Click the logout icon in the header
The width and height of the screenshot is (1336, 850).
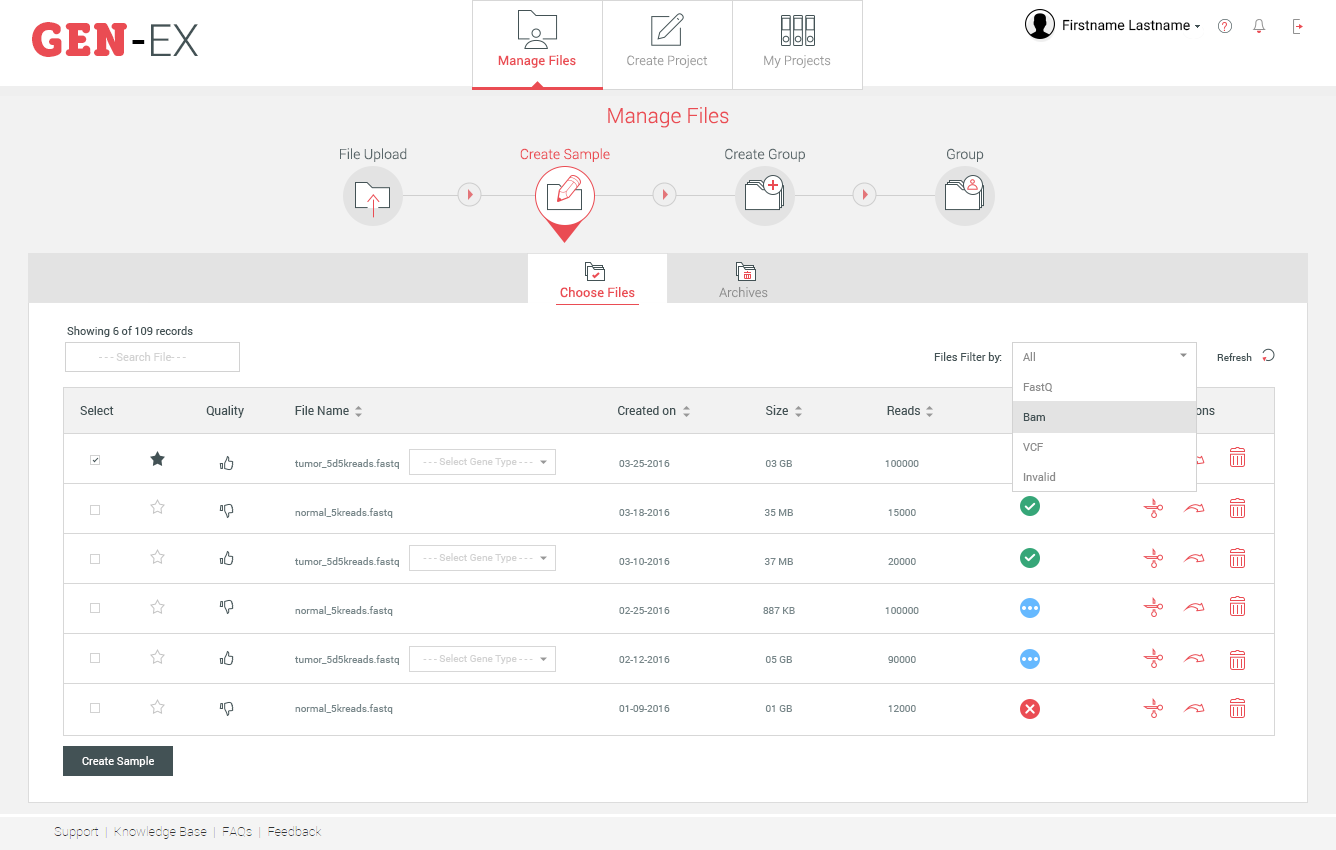click(x=1298, y=26)
